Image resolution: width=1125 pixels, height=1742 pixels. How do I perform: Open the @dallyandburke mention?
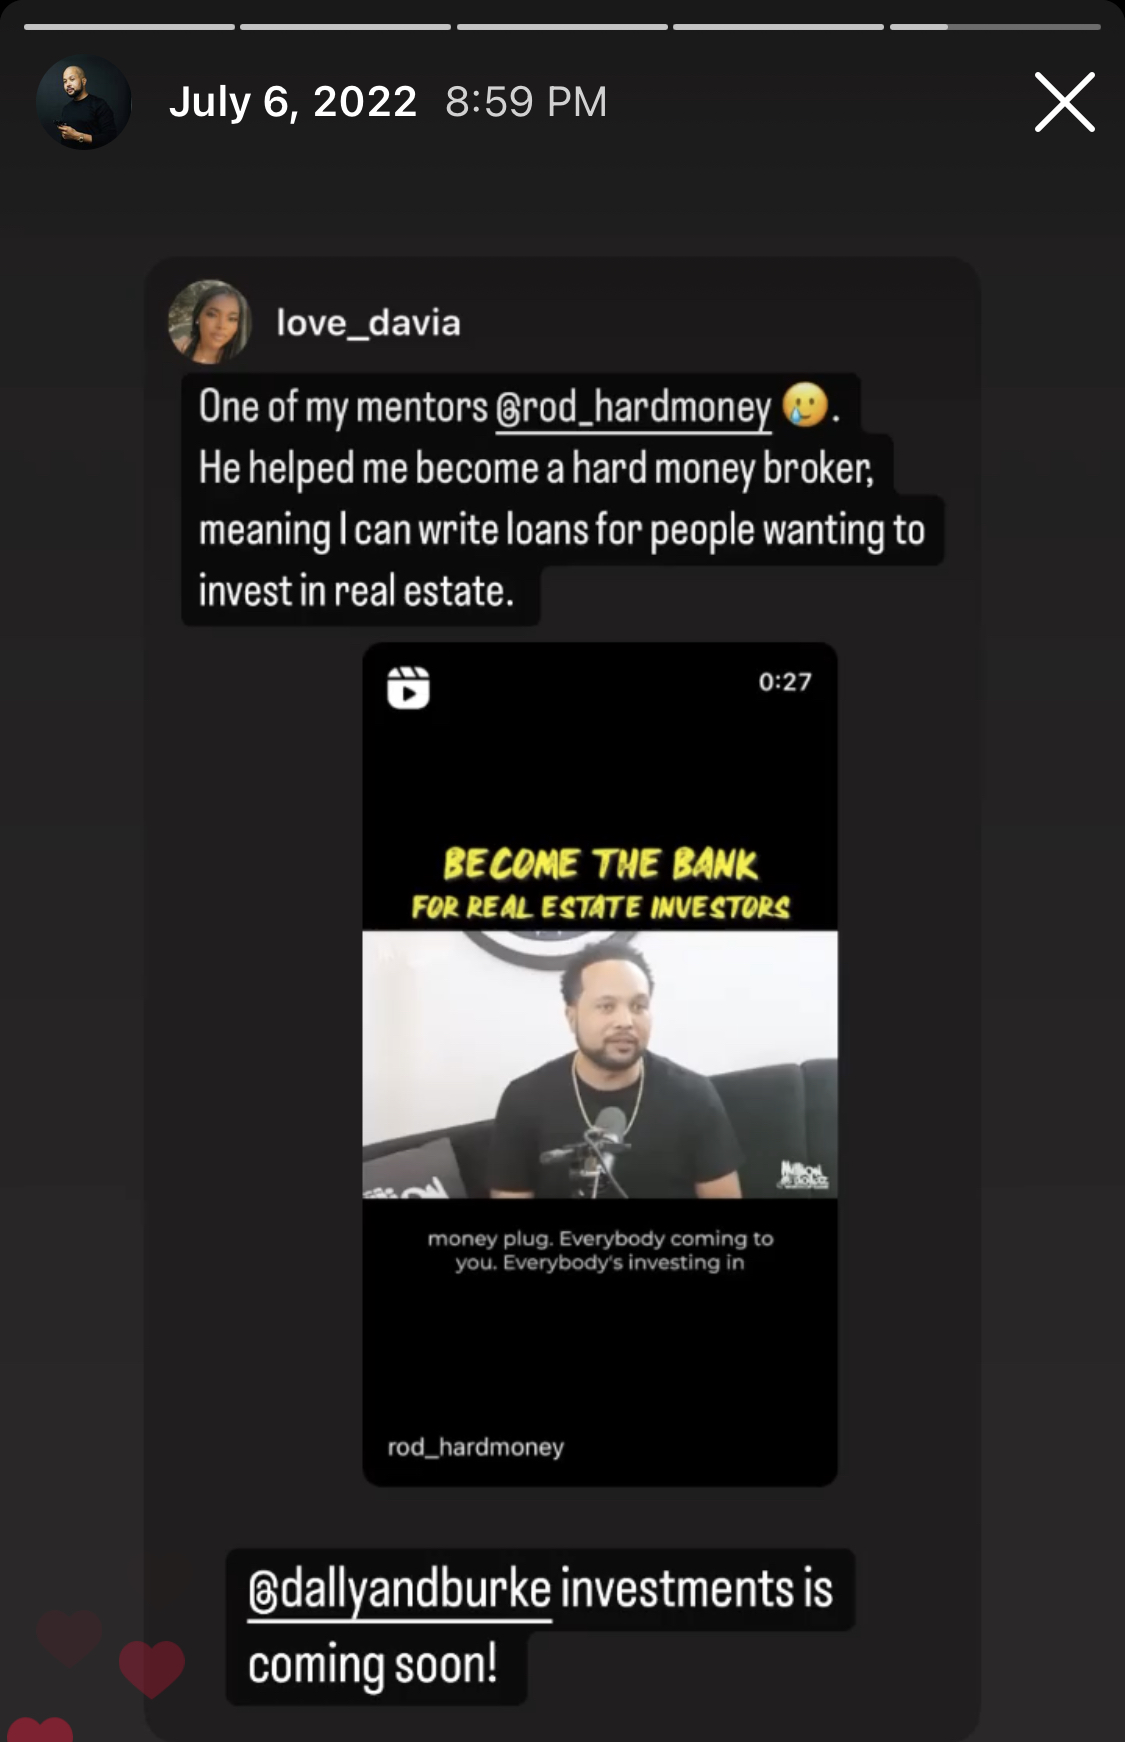pos(400,1590)
